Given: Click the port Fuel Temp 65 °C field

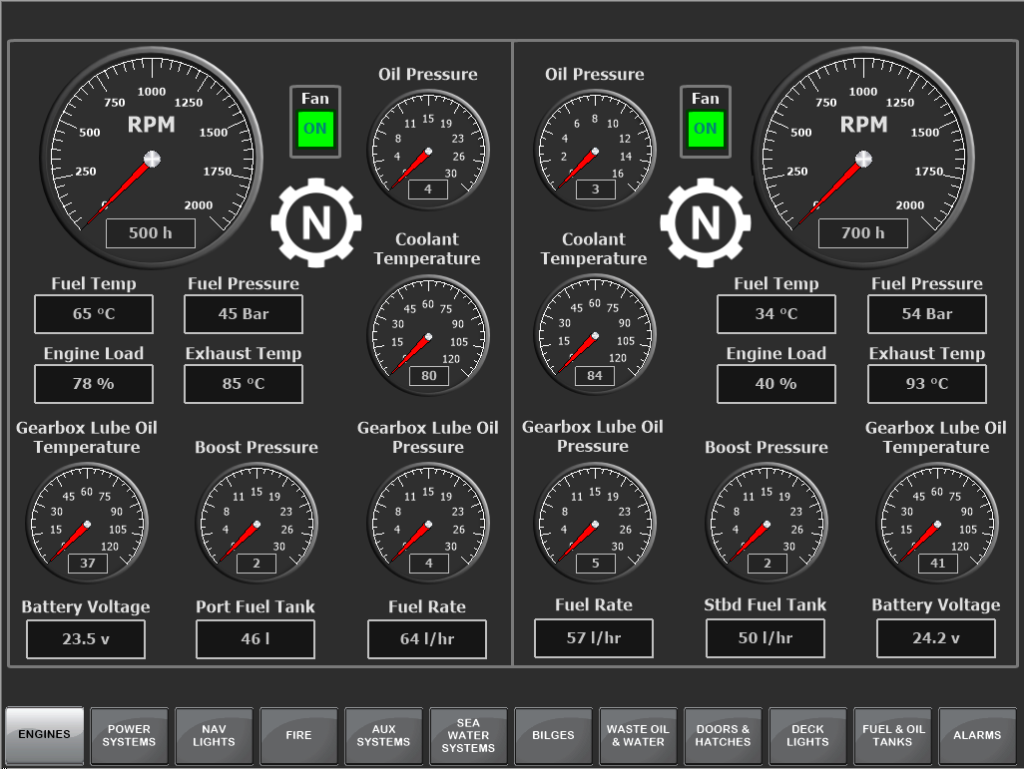Looking at the screenshot, I should tap(94, 314).
